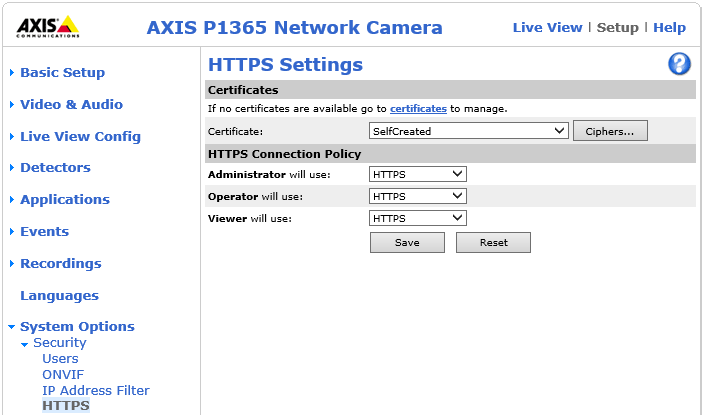Open the Administrator connection policy dropdown
This screenshot has height=415, width=711.
[x=418, y=174]
